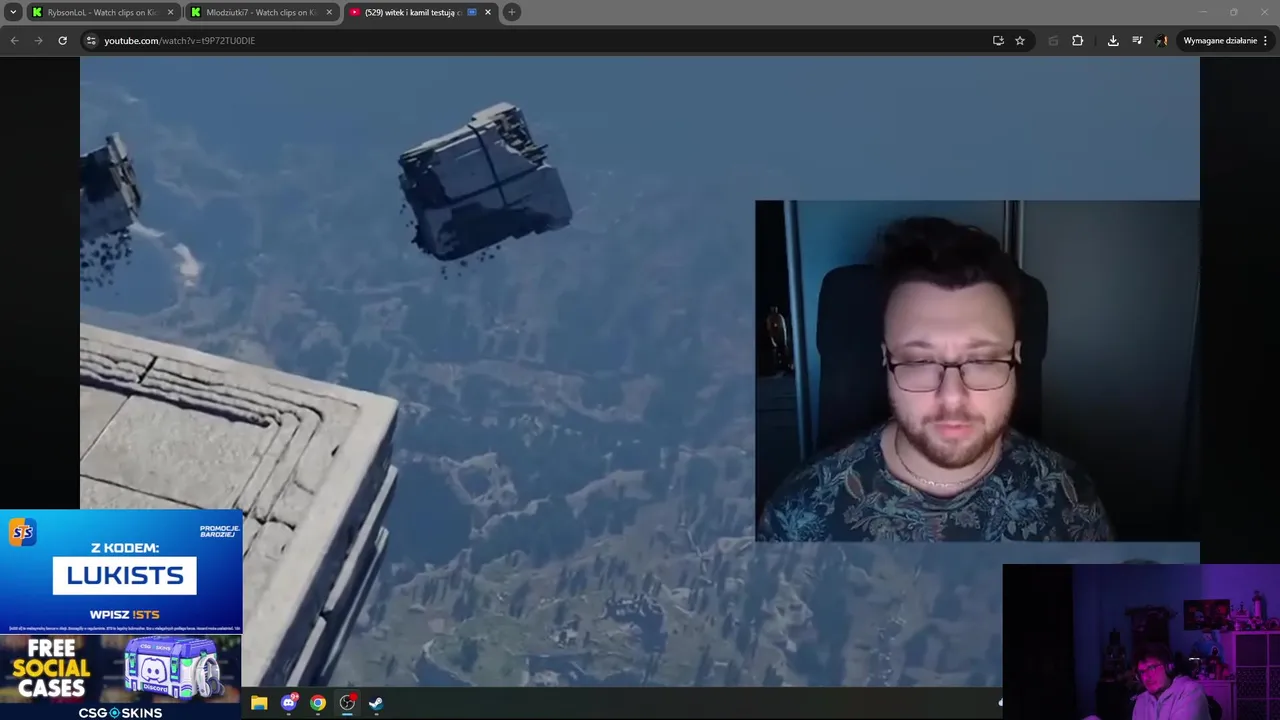Close the Mlodziutki7 tab
Screen dimensions: 1280x720
(329, 12)
